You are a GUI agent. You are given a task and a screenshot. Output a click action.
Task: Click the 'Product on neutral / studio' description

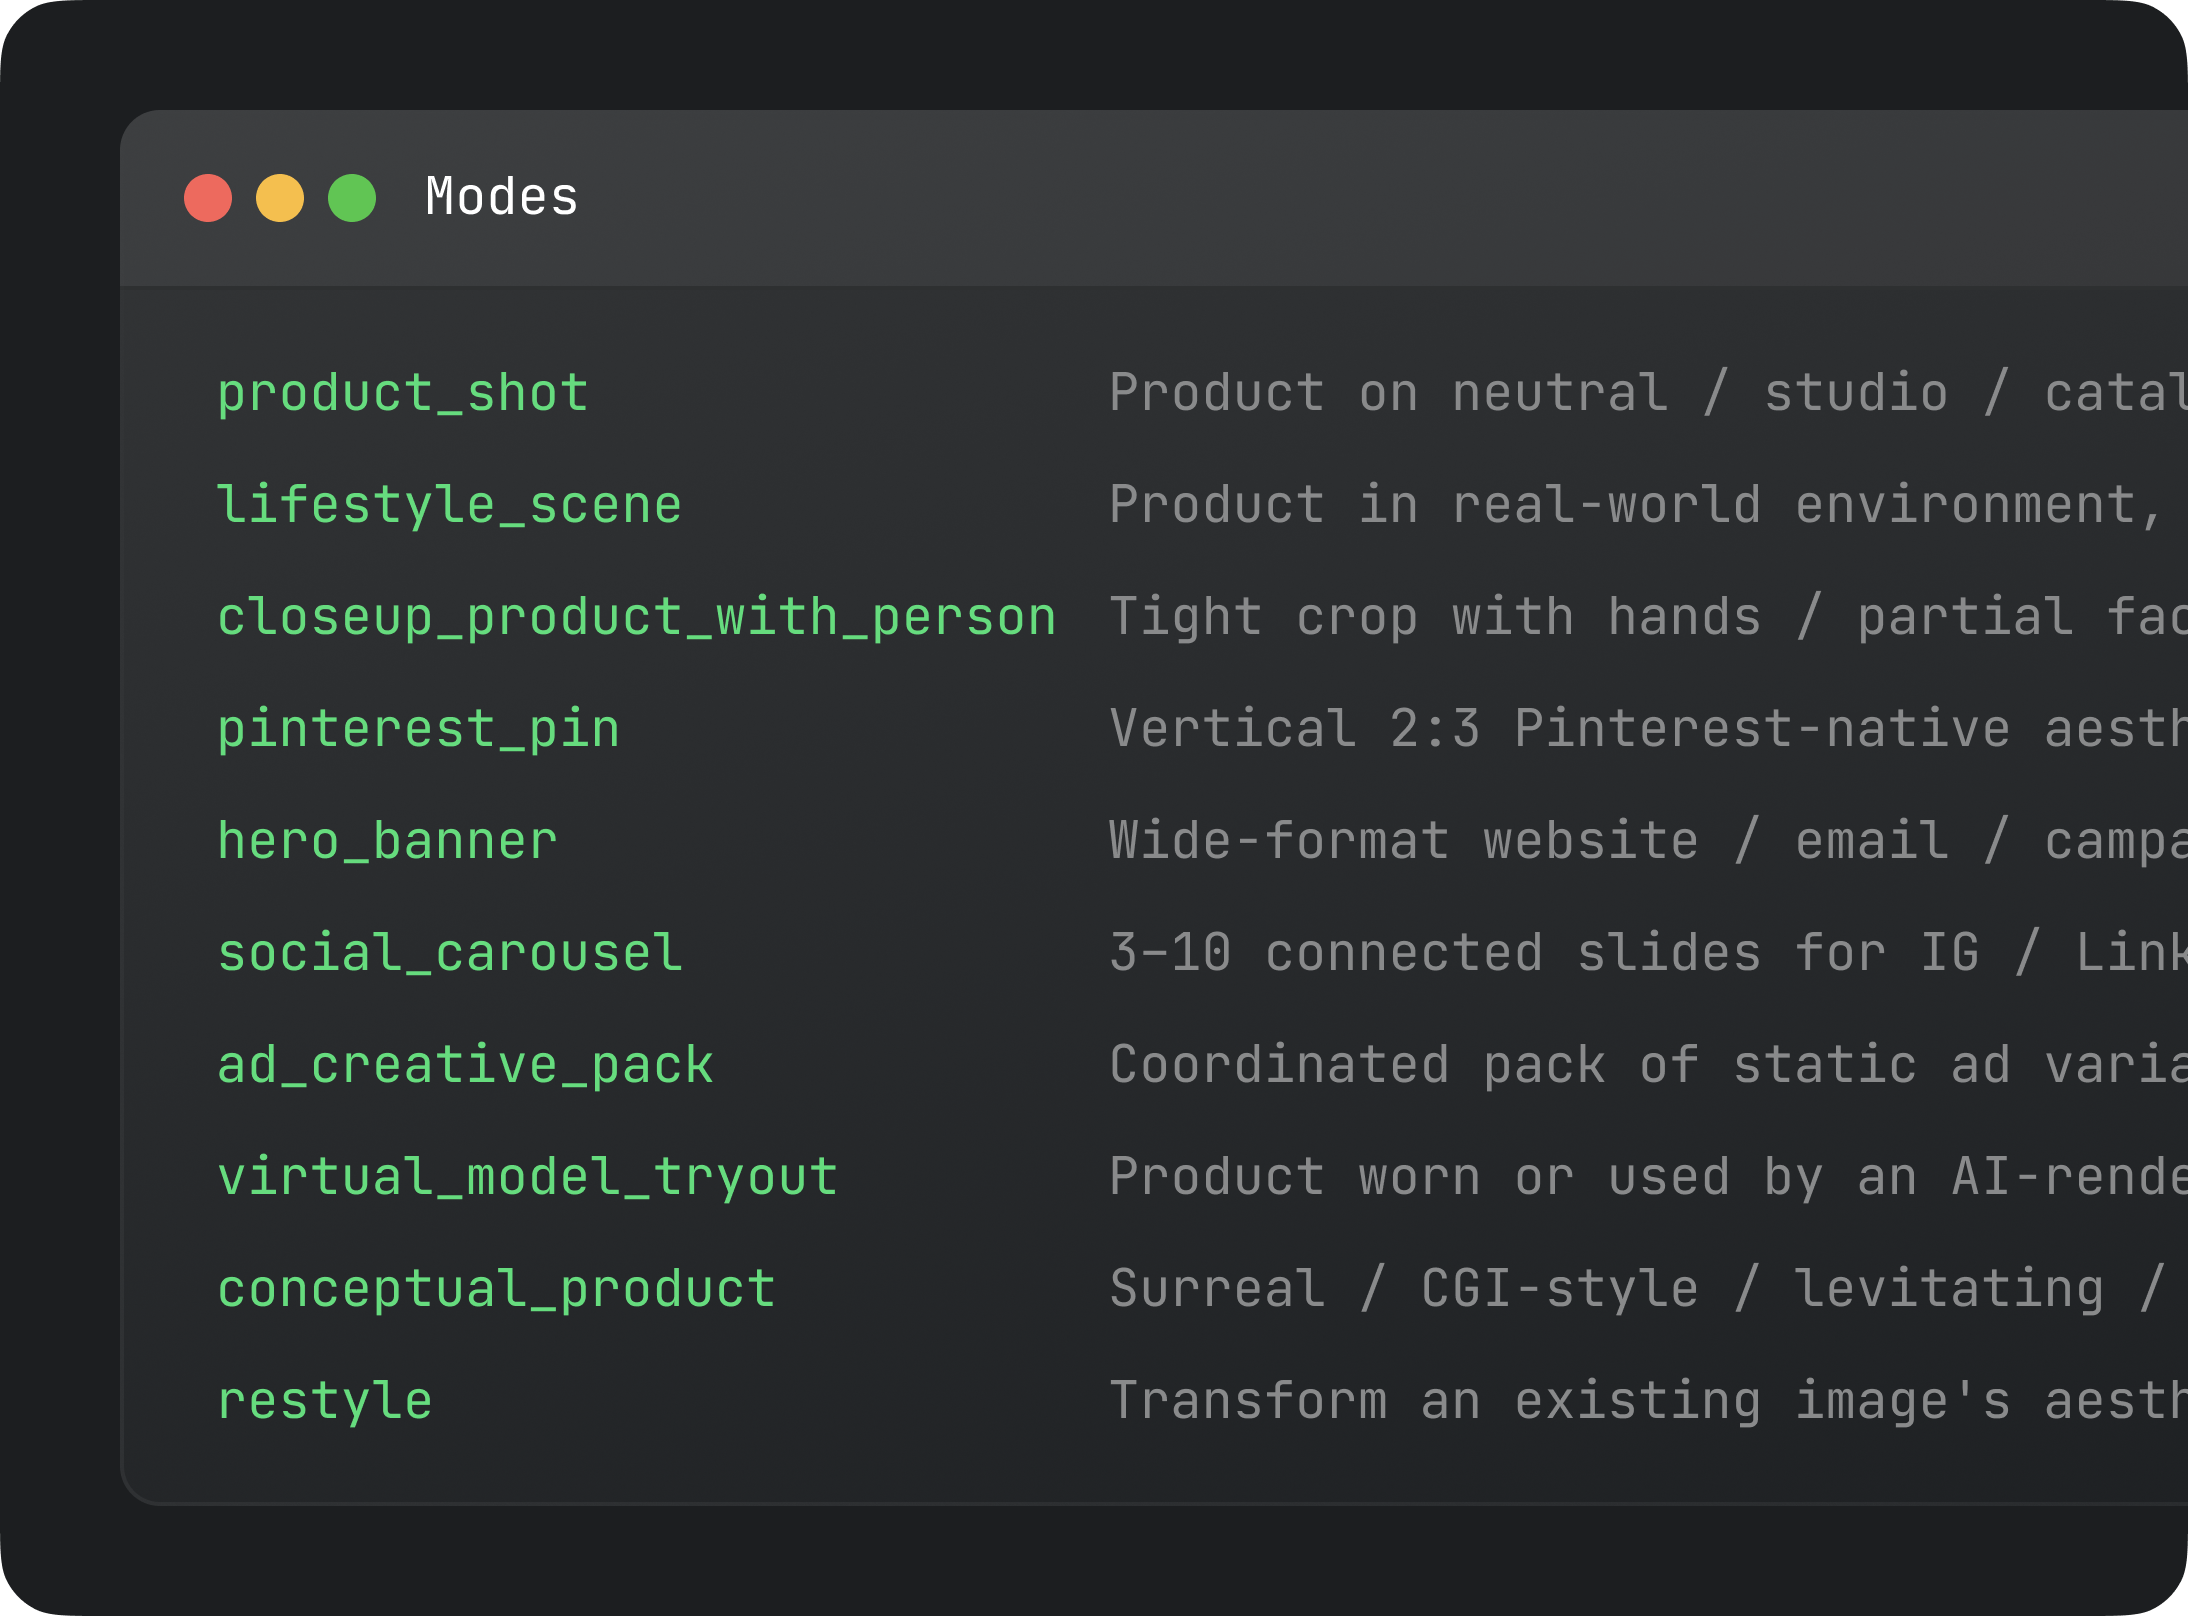[1648, 393]
